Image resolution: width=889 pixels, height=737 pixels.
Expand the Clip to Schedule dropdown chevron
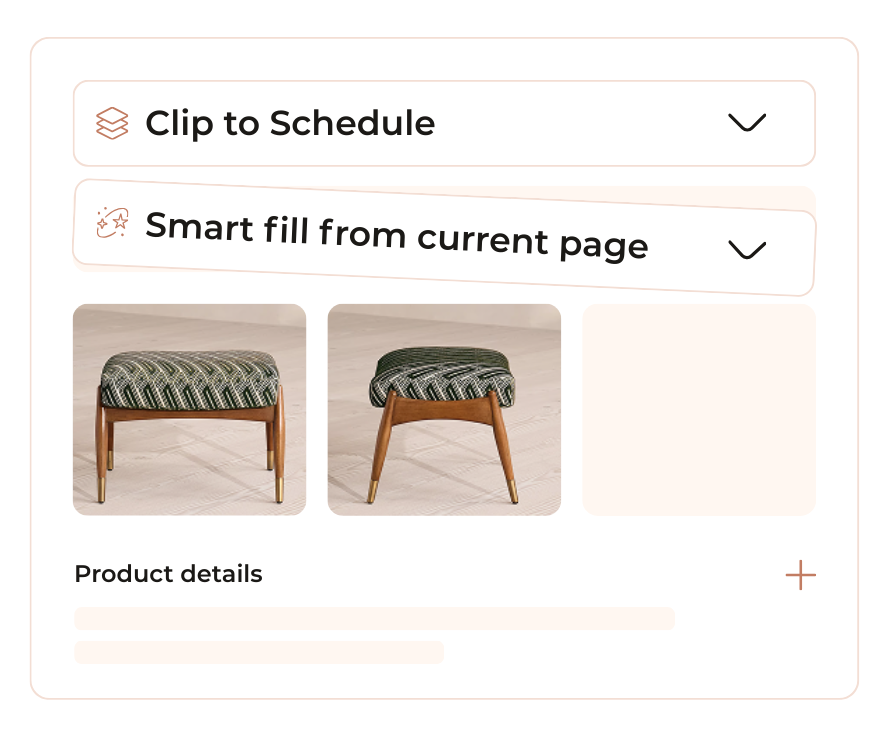tap(748, 123)
